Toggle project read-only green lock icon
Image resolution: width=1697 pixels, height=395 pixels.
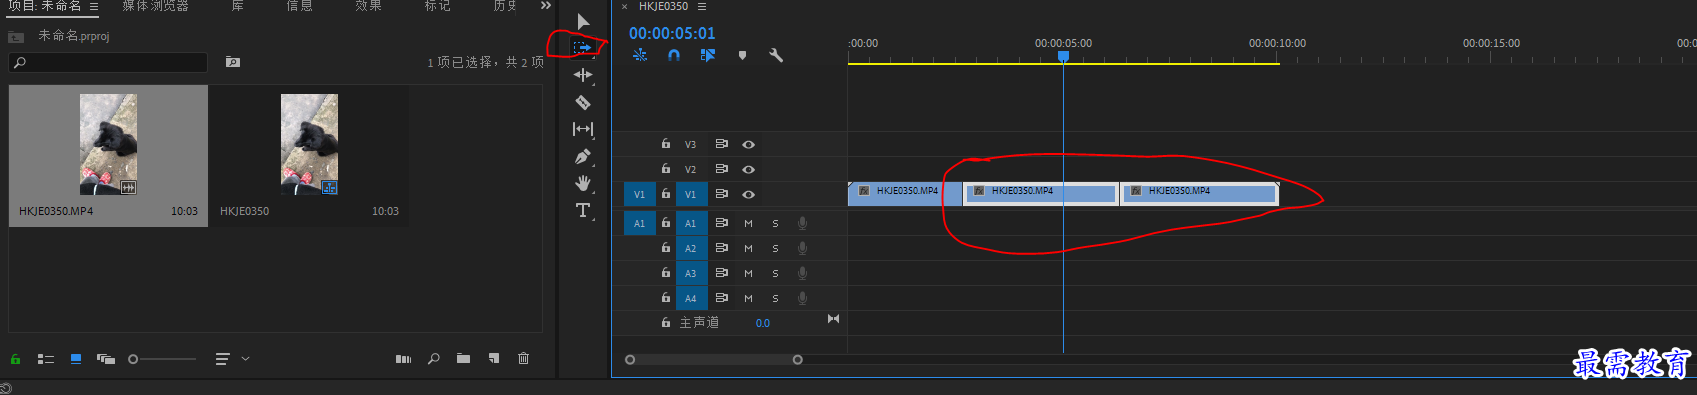pos(15,358)
